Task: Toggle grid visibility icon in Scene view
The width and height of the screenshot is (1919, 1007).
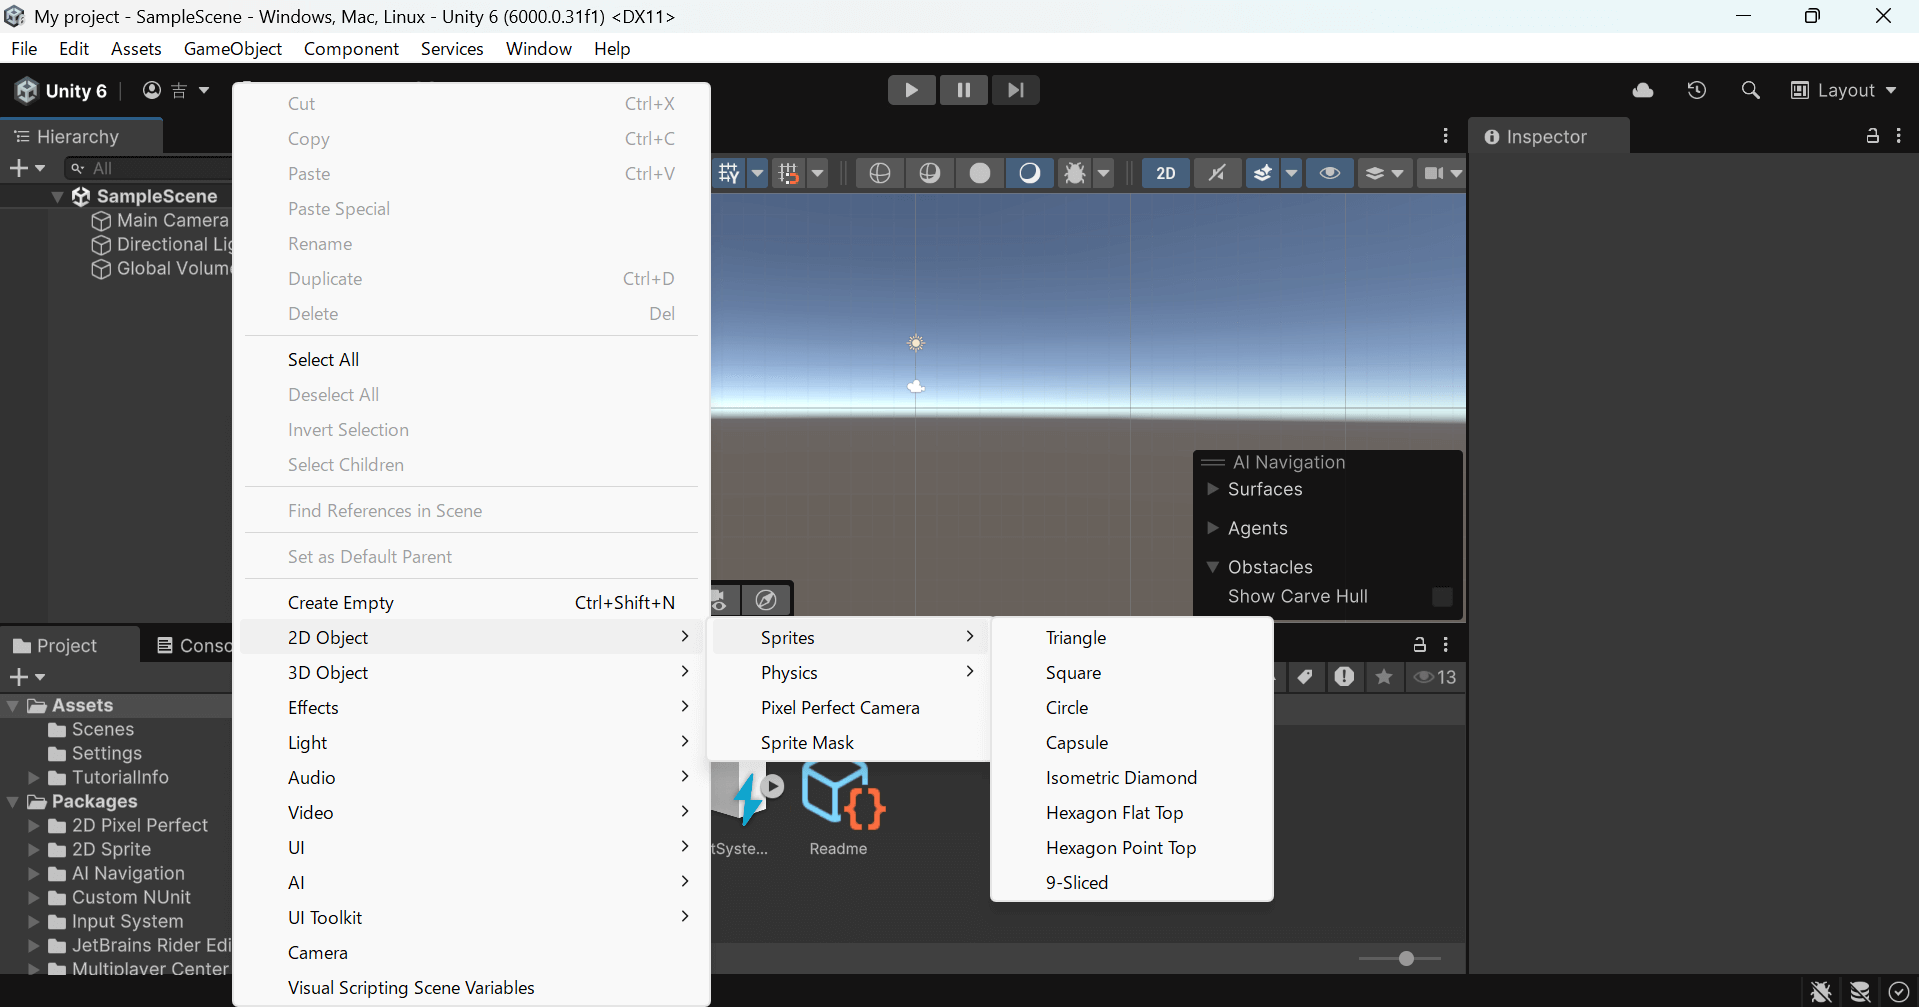Action: point(729,173)
